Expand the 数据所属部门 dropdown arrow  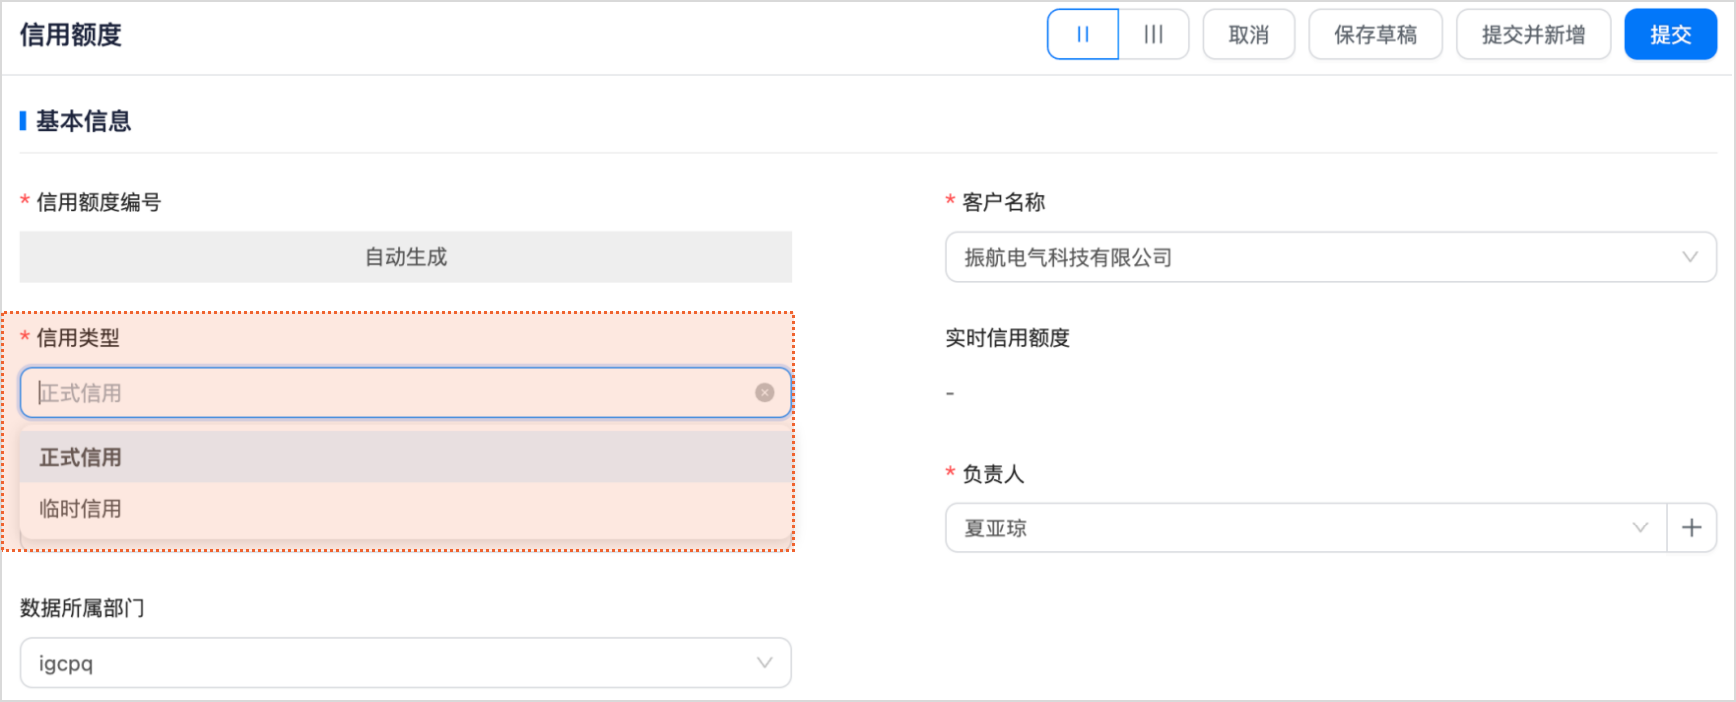765,663
